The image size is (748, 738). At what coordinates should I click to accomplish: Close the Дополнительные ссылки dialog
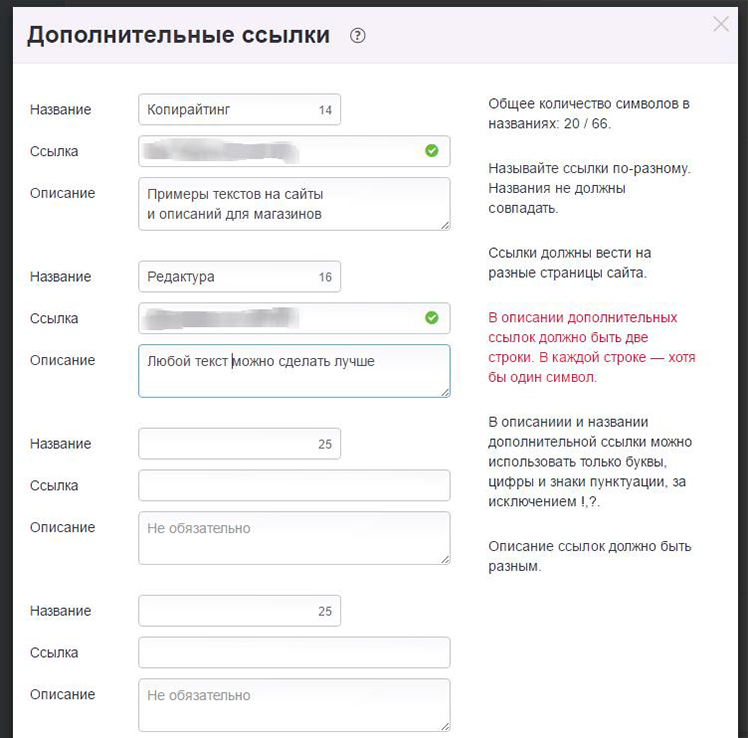click(x=720, y=24)
